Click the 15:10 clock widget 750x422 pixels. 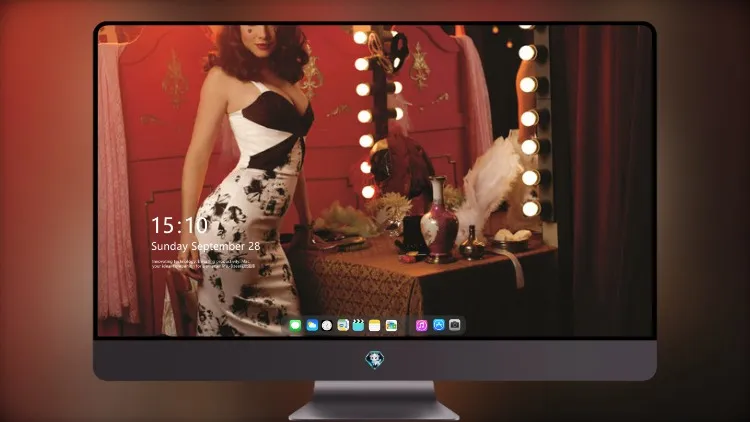coord(179,225)
